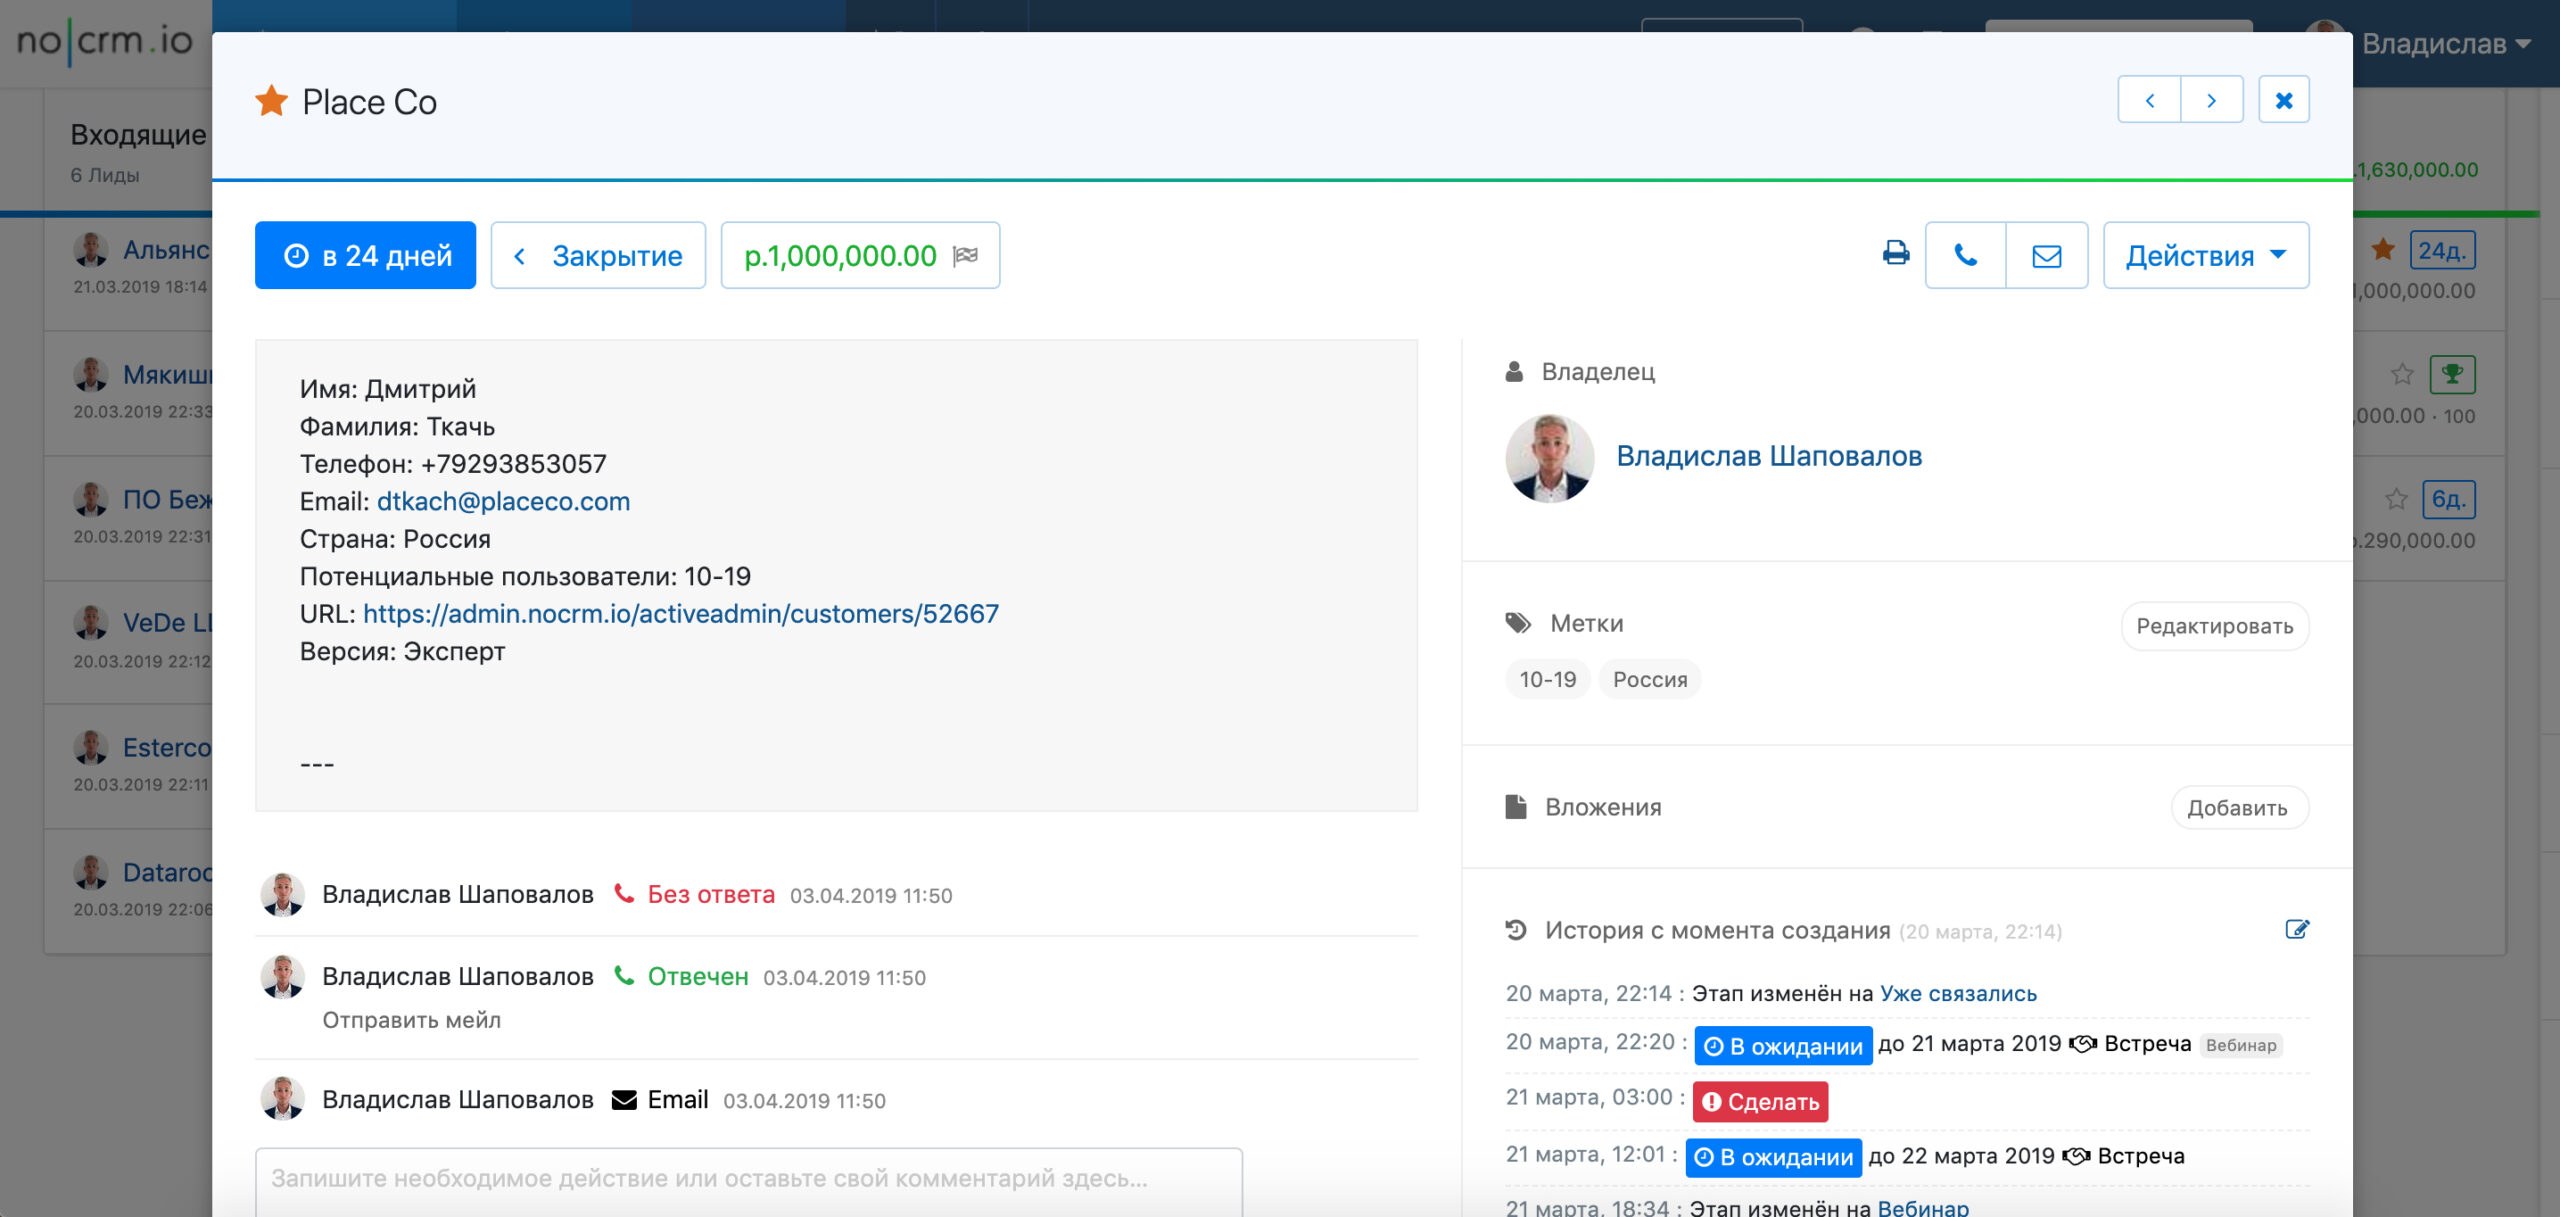Click Добавить next to Вложения

2238,808
